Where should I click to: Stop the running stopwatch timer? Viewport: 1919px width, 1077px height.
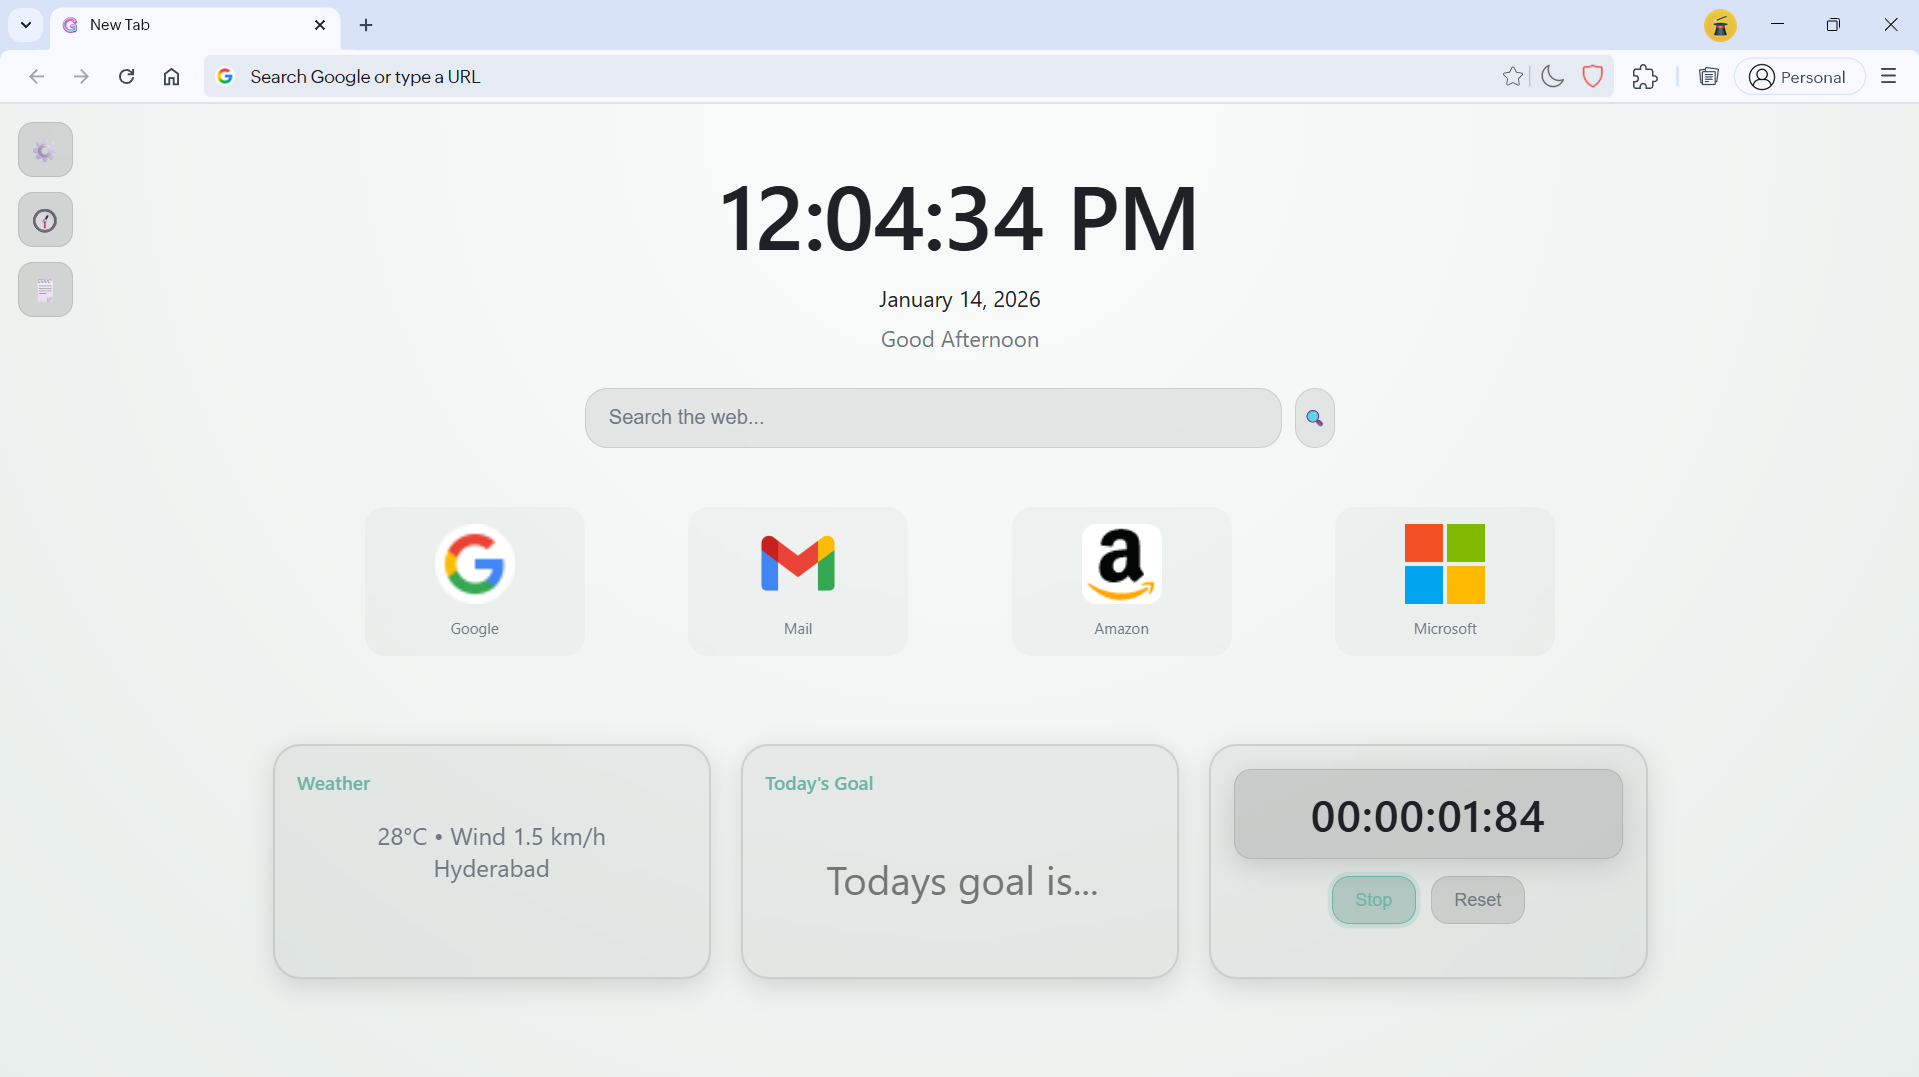(x=1372, y=899)
